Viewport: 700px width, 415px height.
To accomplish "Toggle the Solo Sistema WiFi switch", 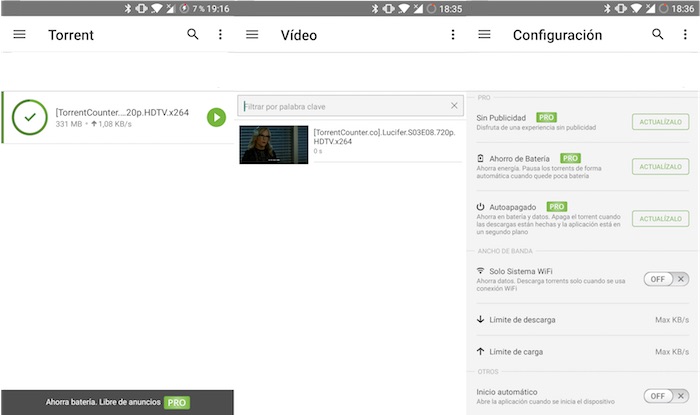I will (666, 279).
